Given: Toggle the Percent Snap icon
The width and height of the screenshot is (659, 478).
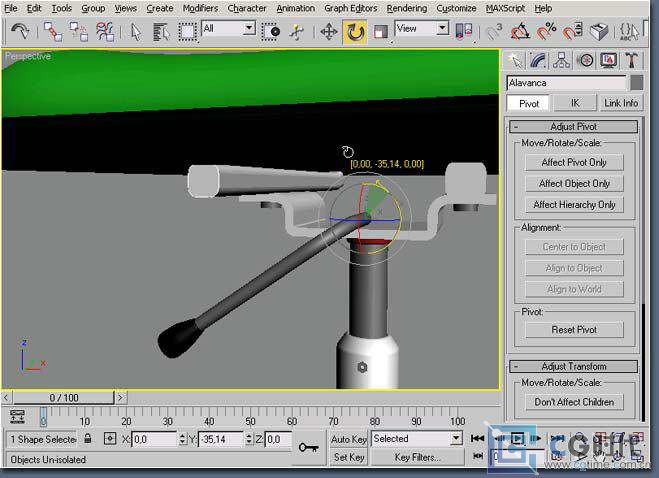Looking at the screenshot, I should (x=546, y=32).
